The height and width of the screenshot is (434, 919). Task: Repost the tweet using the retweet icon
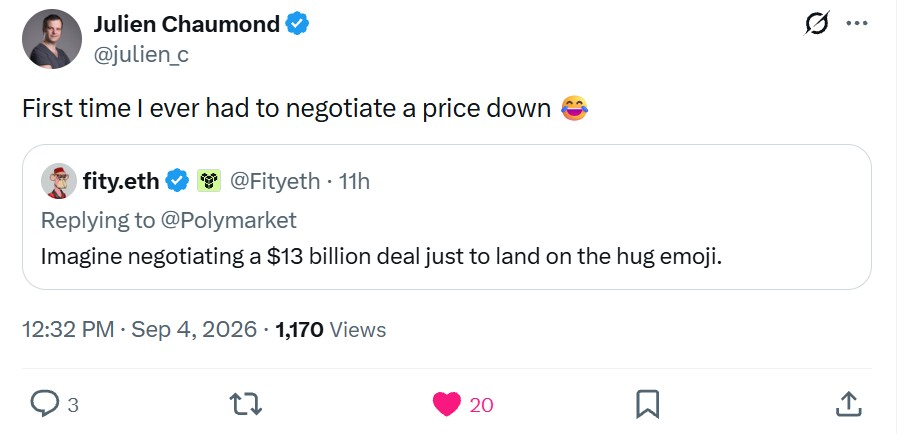point(246,404)
